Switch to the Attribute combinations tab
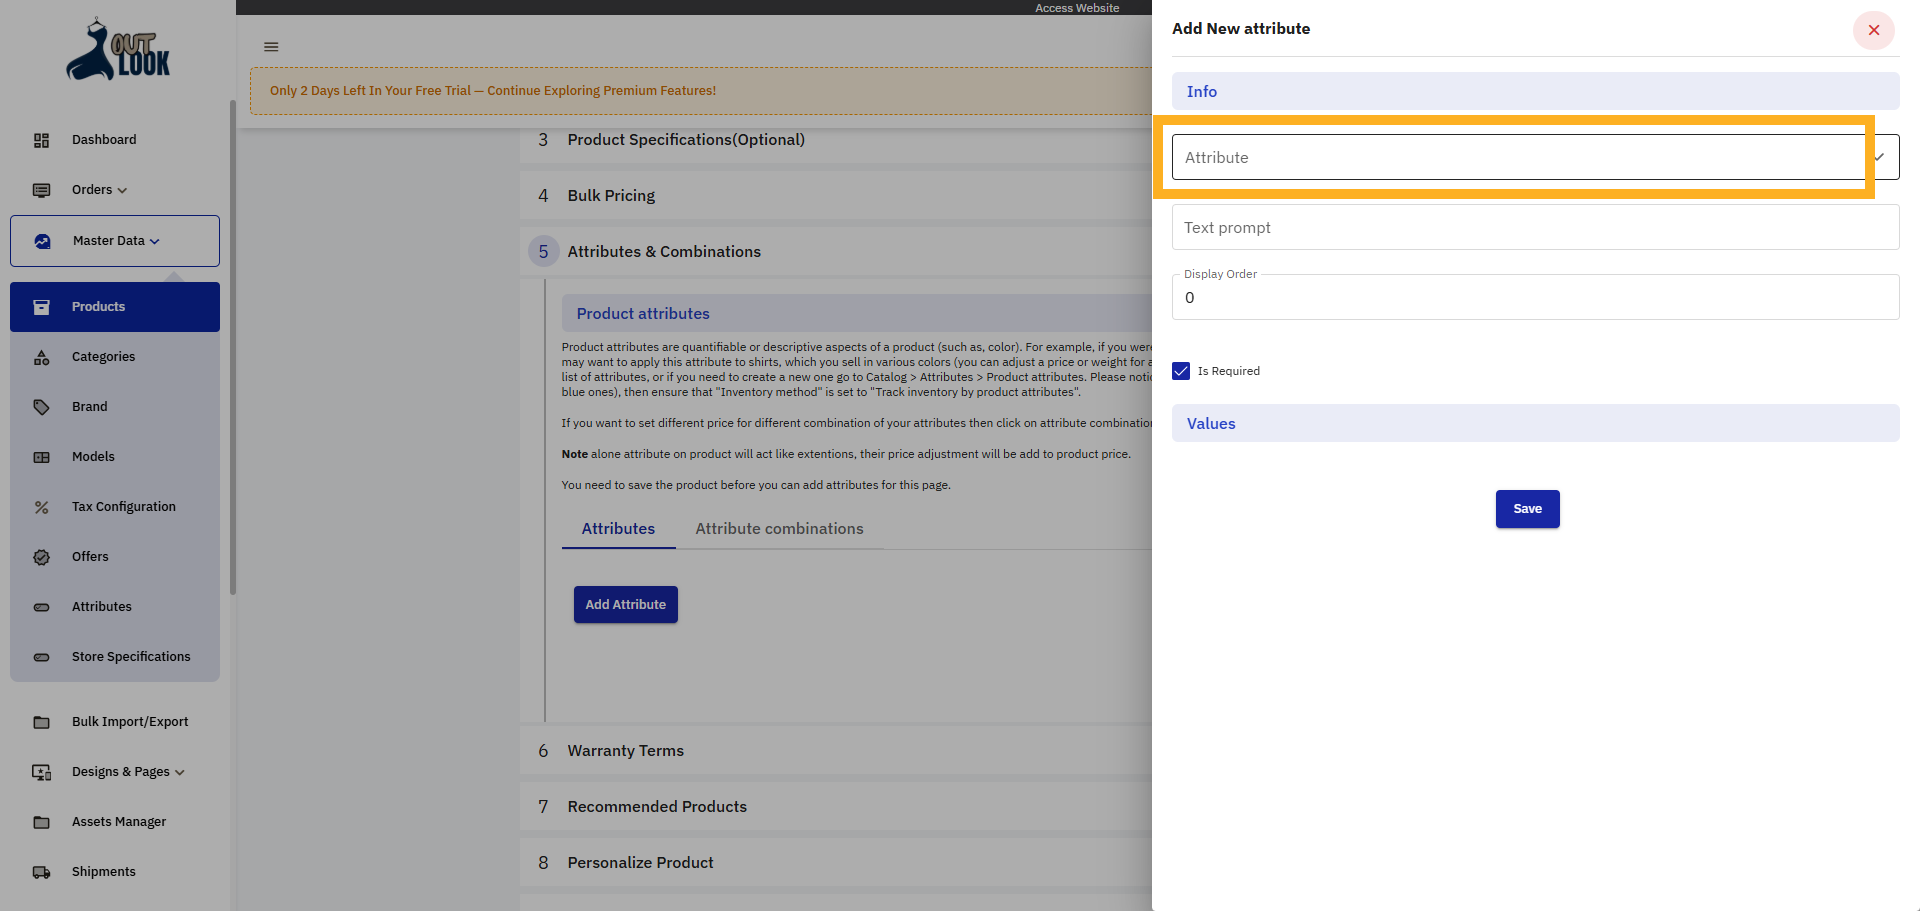Image resolution: width=1920 pixels, height=911 pixels. coord(779,528)
